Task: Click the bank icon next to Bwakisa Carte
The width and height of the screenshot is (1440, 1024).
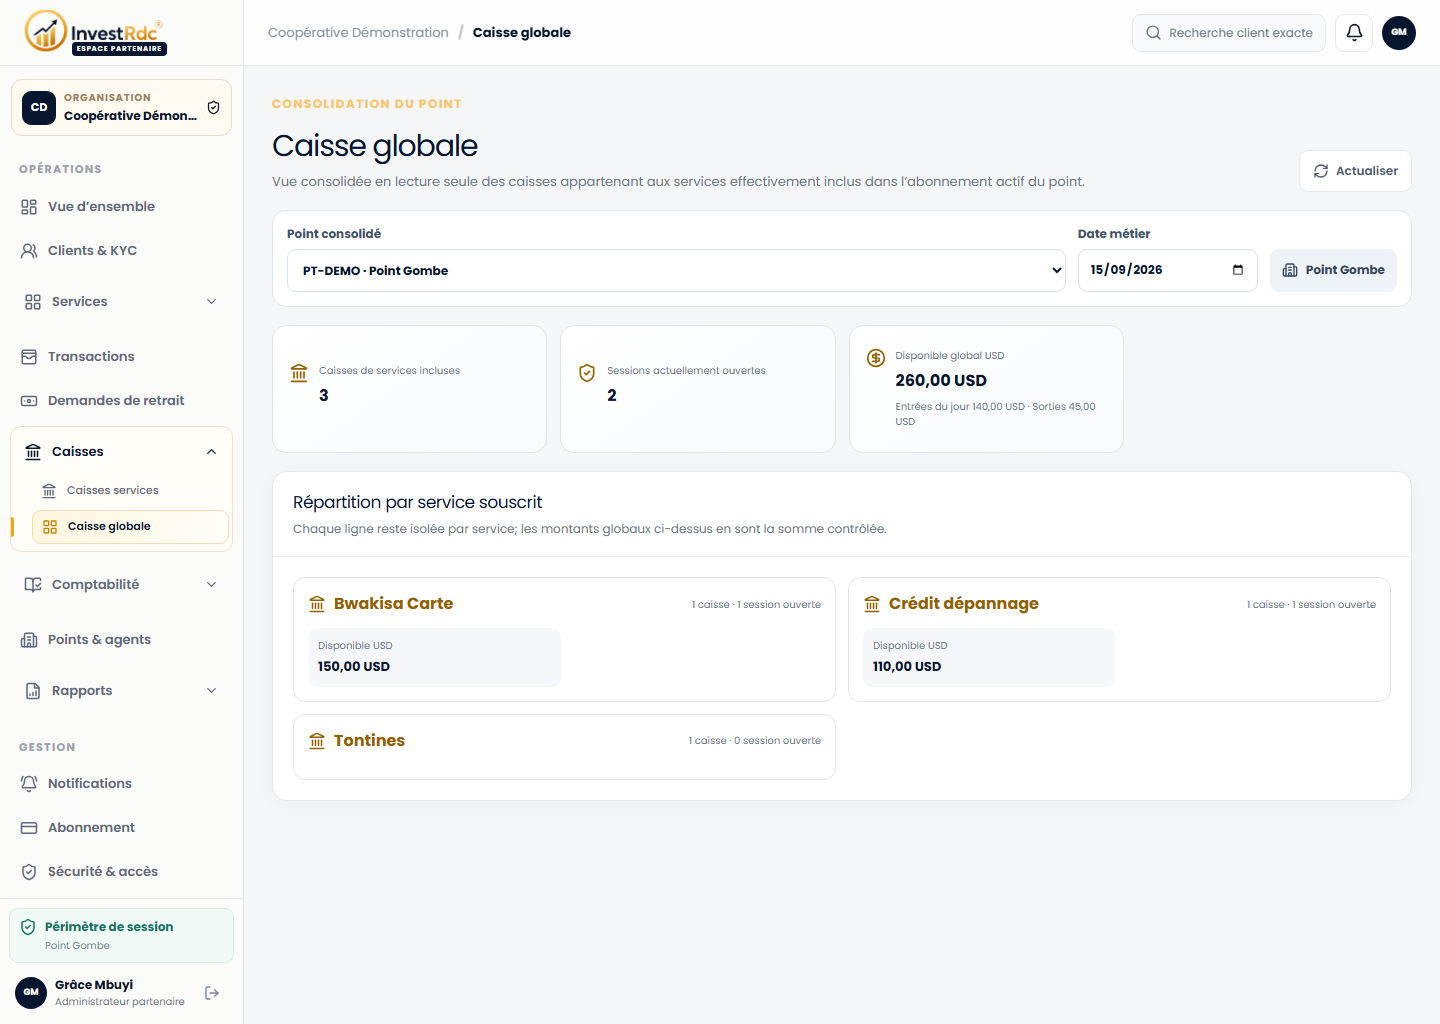Action: (x=317, y=604)
